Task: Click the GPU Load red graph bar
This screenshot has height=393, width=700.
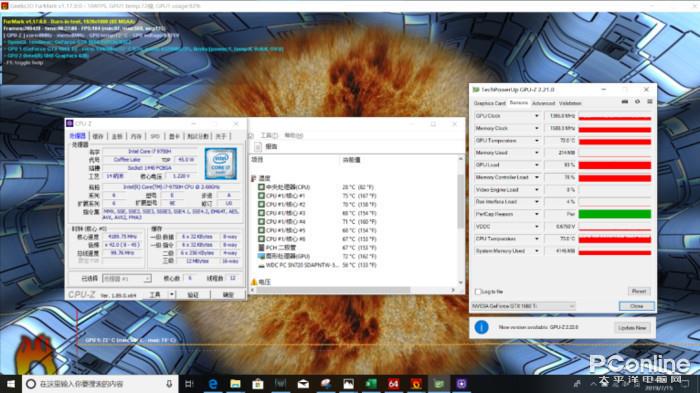Action: point(615,165)
